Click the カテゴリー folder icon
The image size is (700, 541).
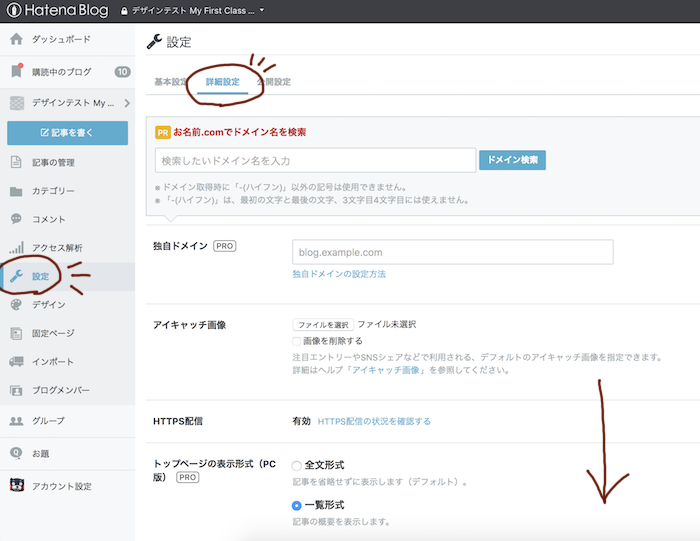pos(16,191)
